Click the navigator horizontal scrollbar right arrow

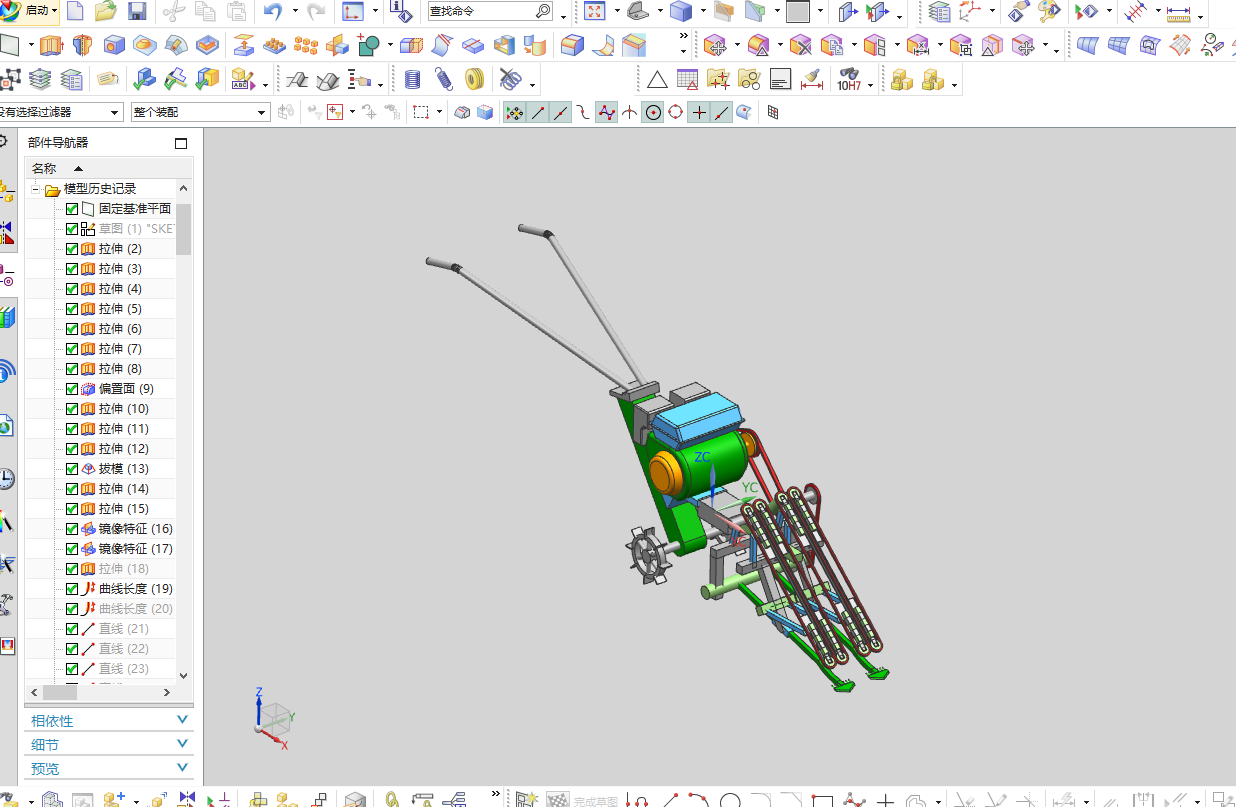coord(167,692)
